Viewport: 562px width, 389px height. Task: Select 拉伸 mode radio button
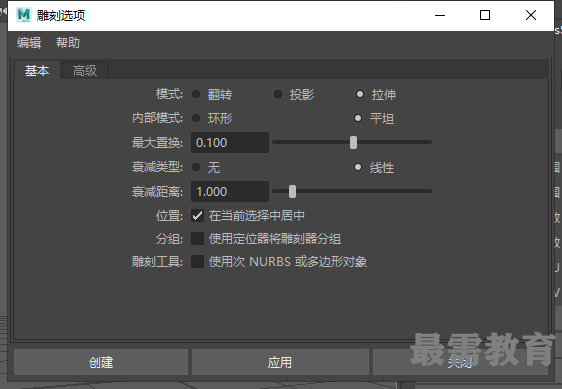tap(359, 94)
